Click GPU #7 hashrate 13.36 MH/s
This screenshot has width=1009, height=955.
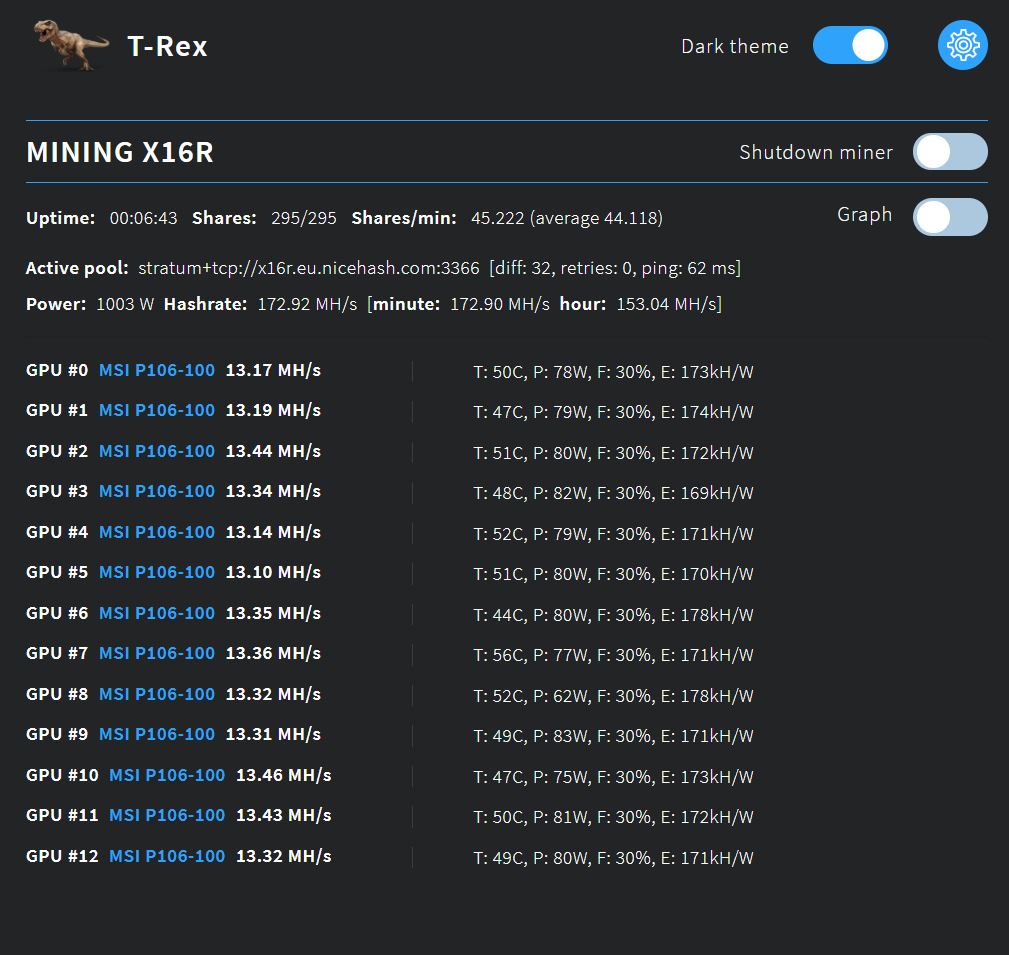(x=273, y=654)
